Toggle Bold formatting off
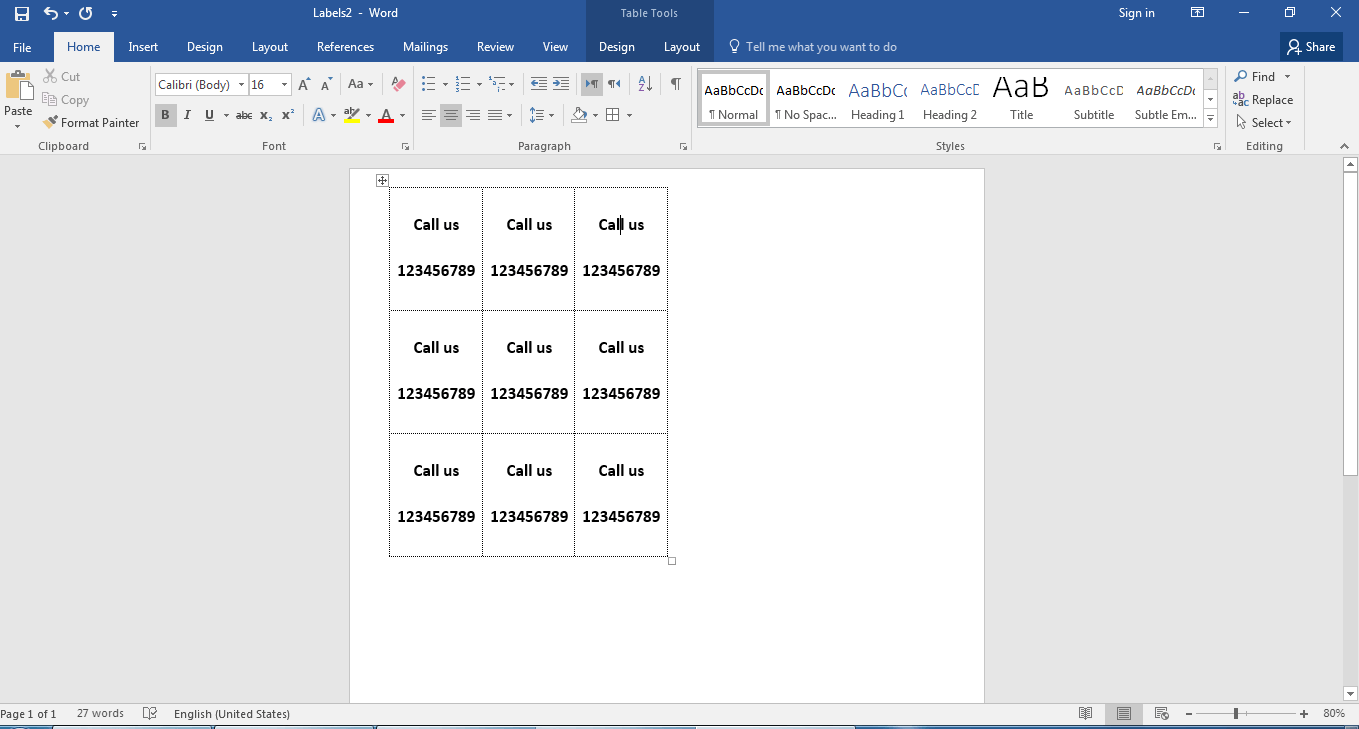The width and height of the screenshot is (1359, 729). pyautogui.click(x=165, y=115)
